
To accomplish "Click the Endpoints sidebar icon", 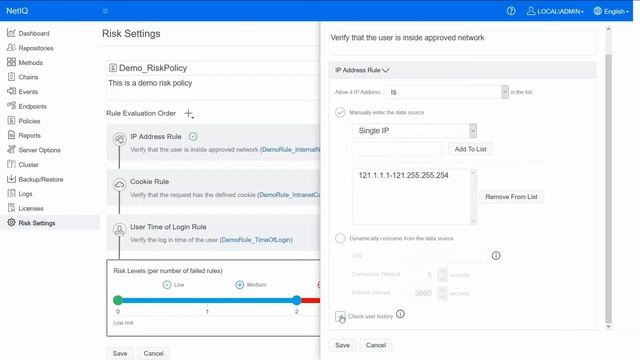I will tap(11, 106).
